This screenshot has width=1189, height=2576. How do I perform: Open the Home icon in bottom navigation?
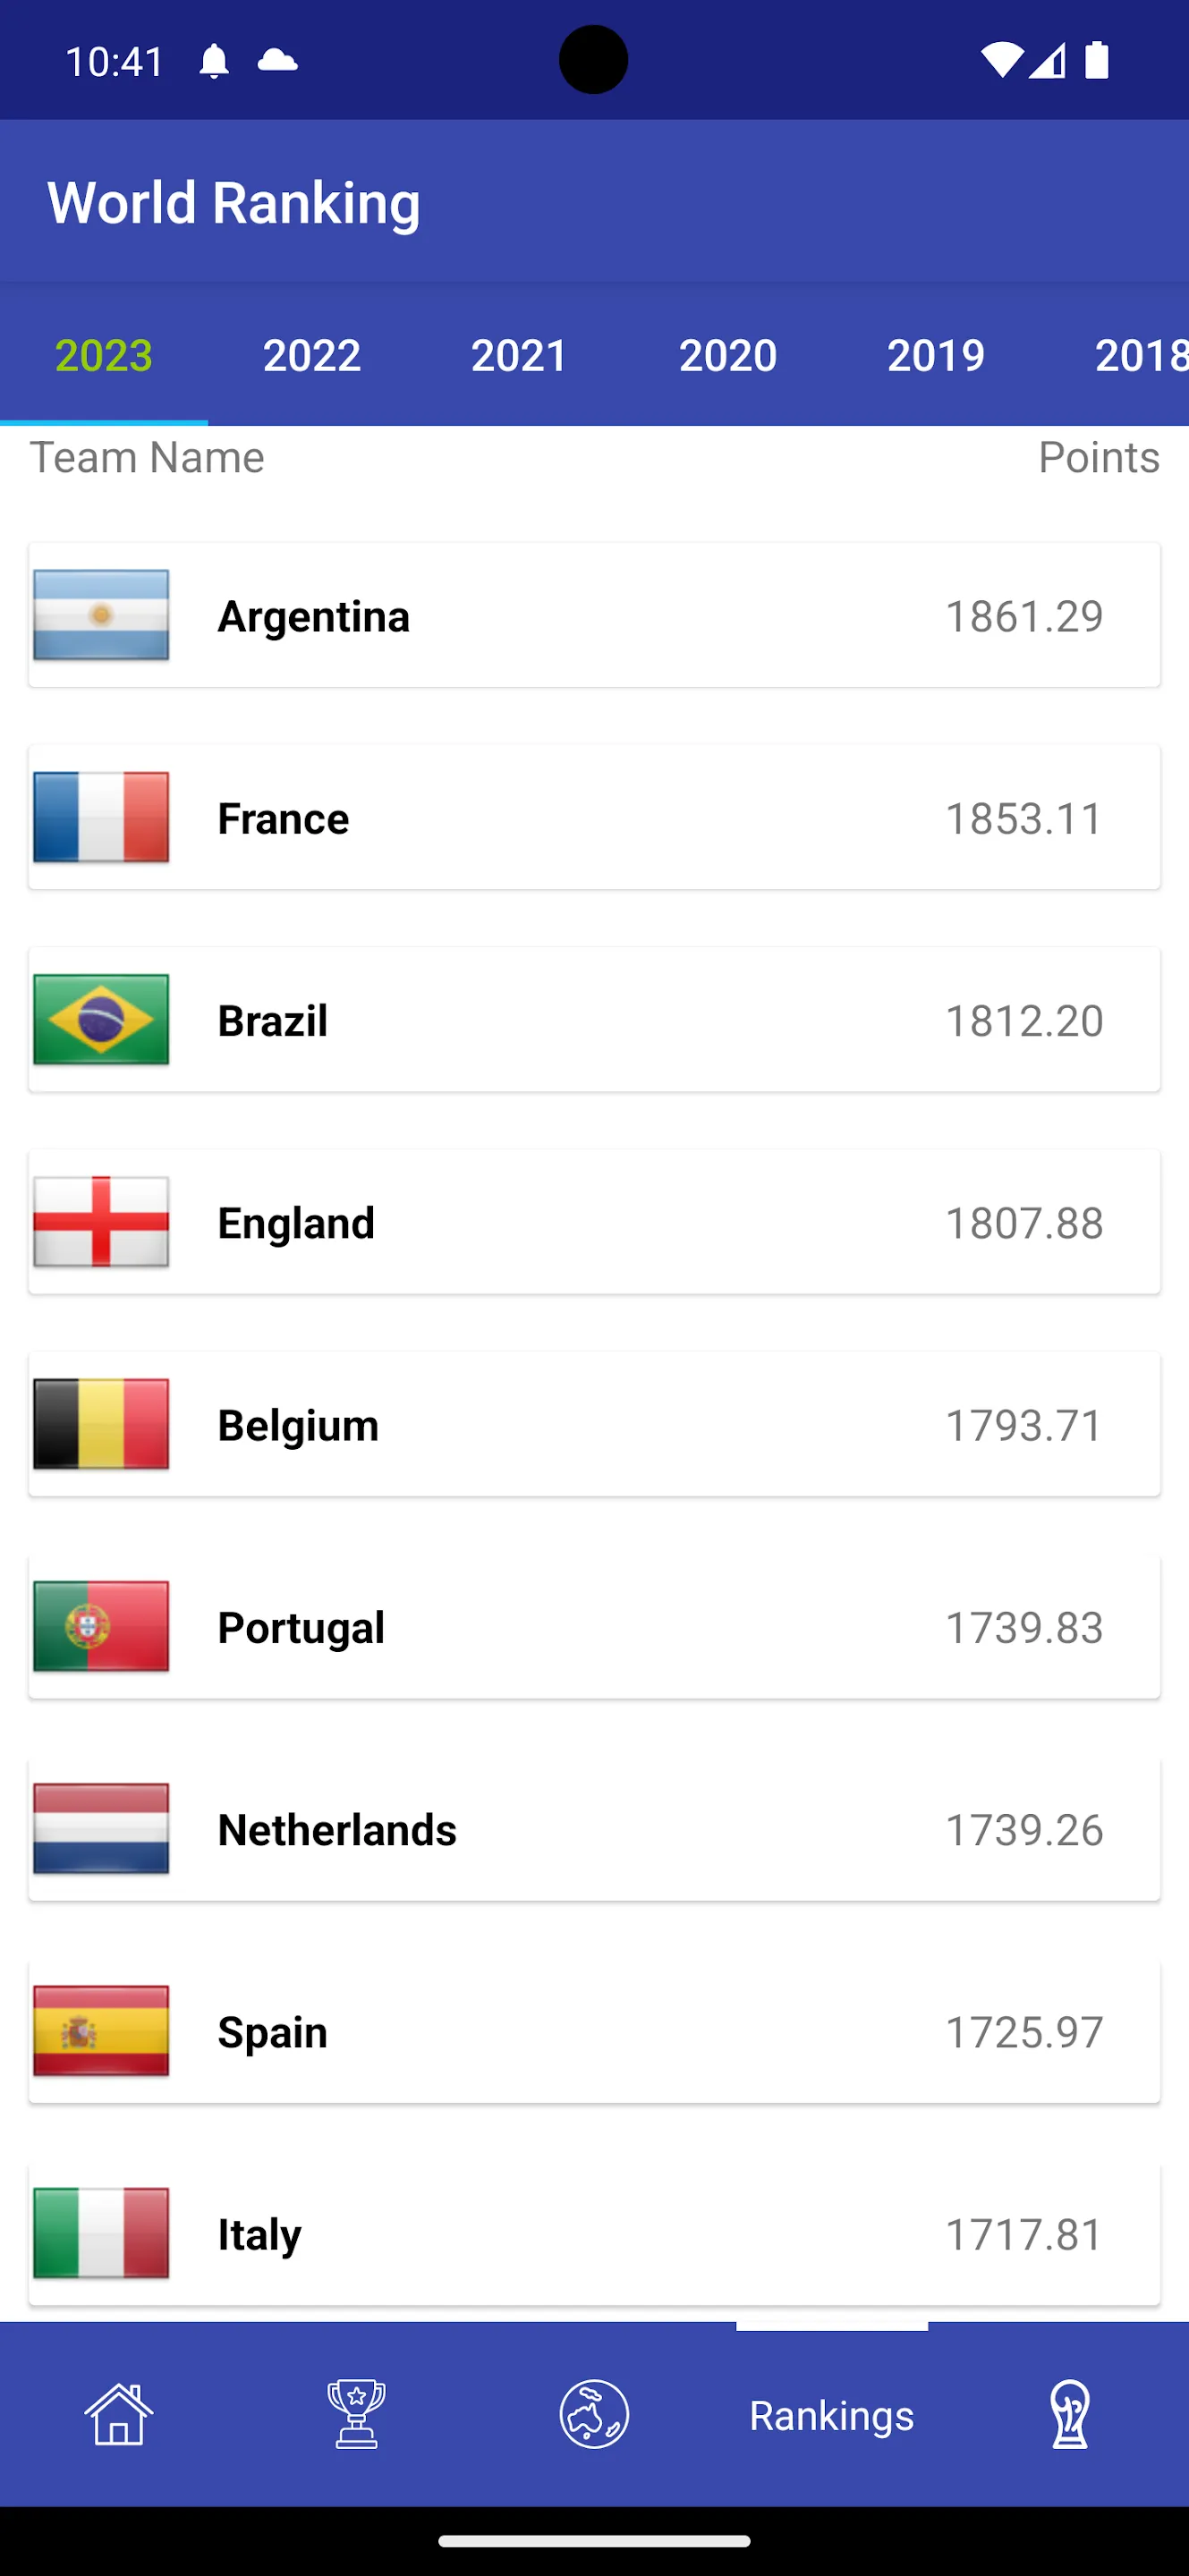coord(119,2414)
